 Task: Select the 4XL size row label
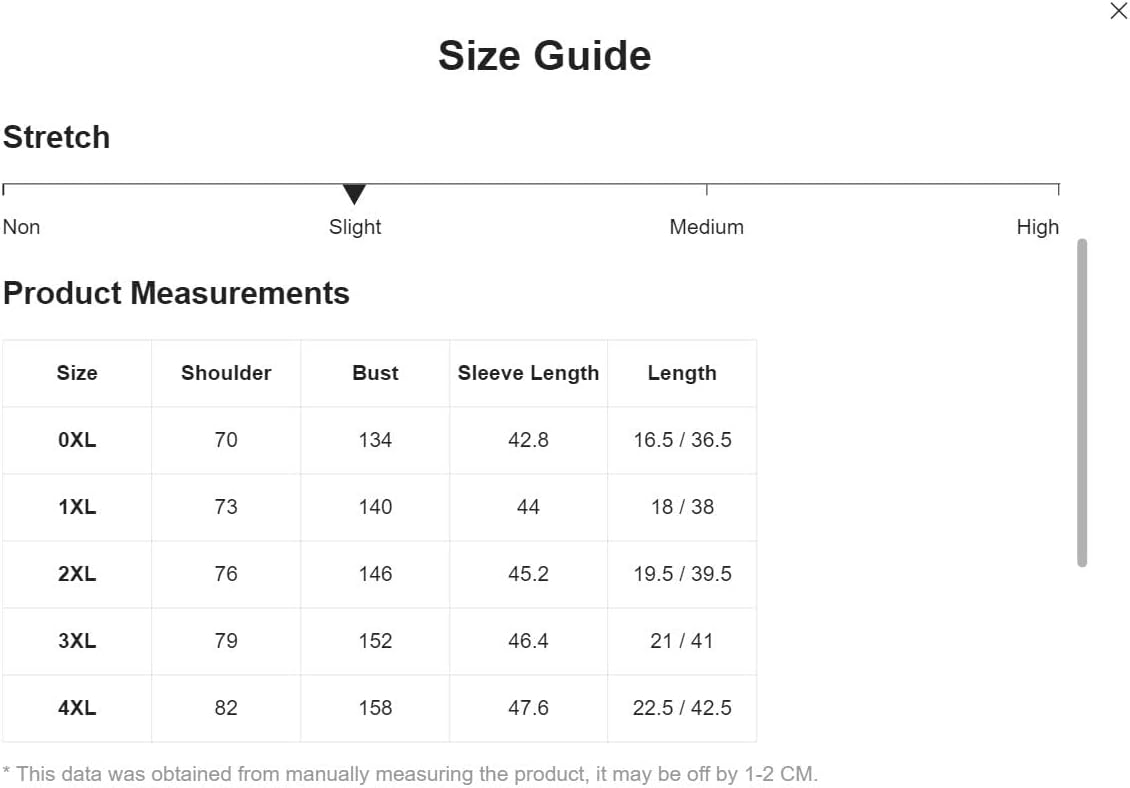(x=77, y=708)
